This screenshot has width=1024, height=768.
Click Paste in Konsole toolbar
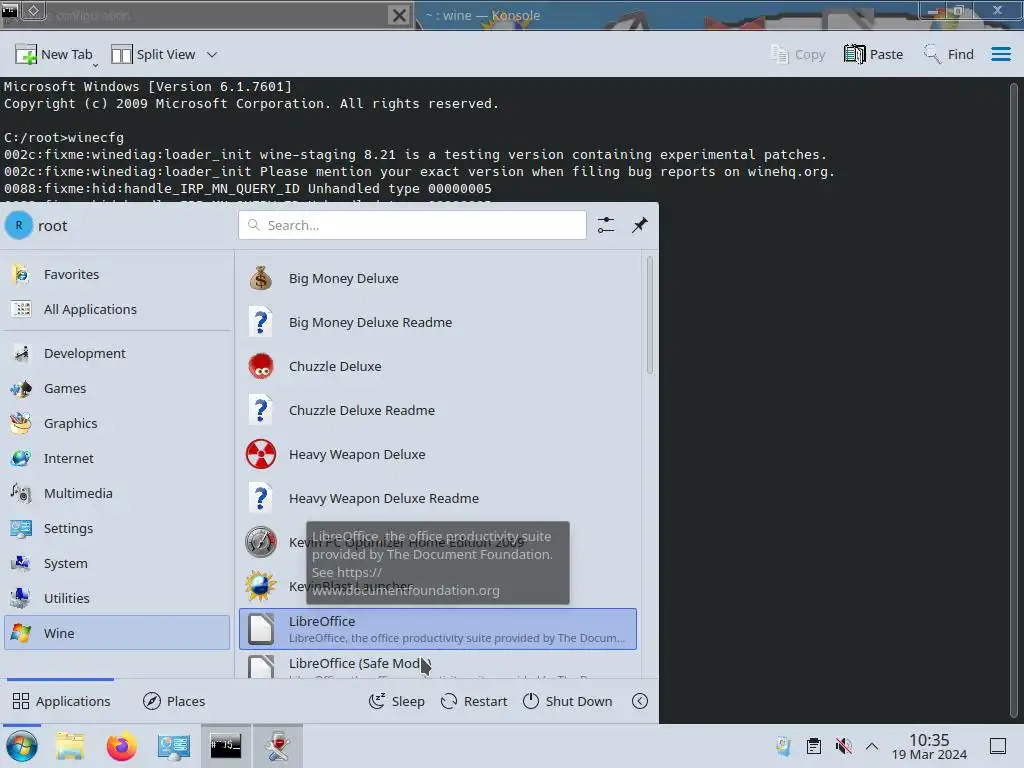click(873, 54)
